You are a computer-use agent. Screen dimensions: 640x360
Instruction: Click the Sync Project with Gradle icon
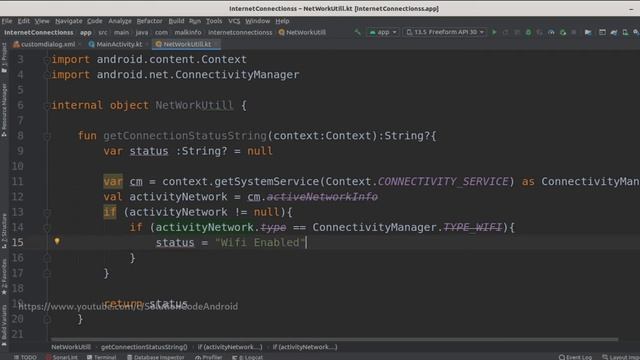coord(613,32)
